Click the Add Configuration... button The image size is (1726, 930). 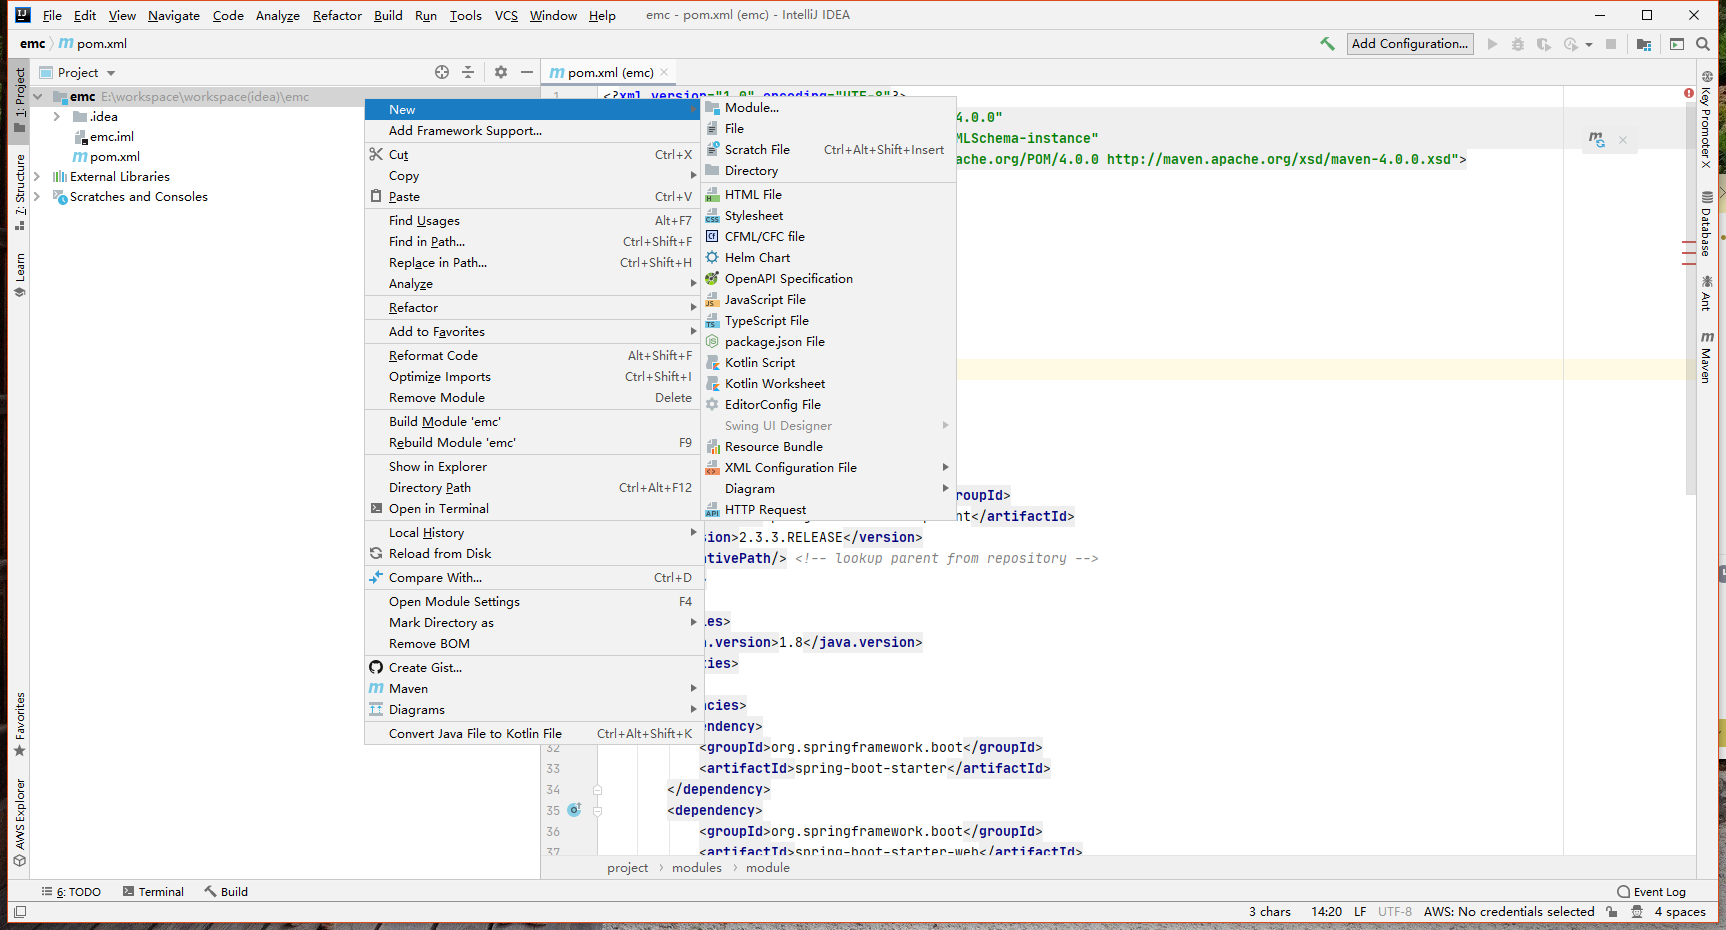click(x=1409, y=44)
